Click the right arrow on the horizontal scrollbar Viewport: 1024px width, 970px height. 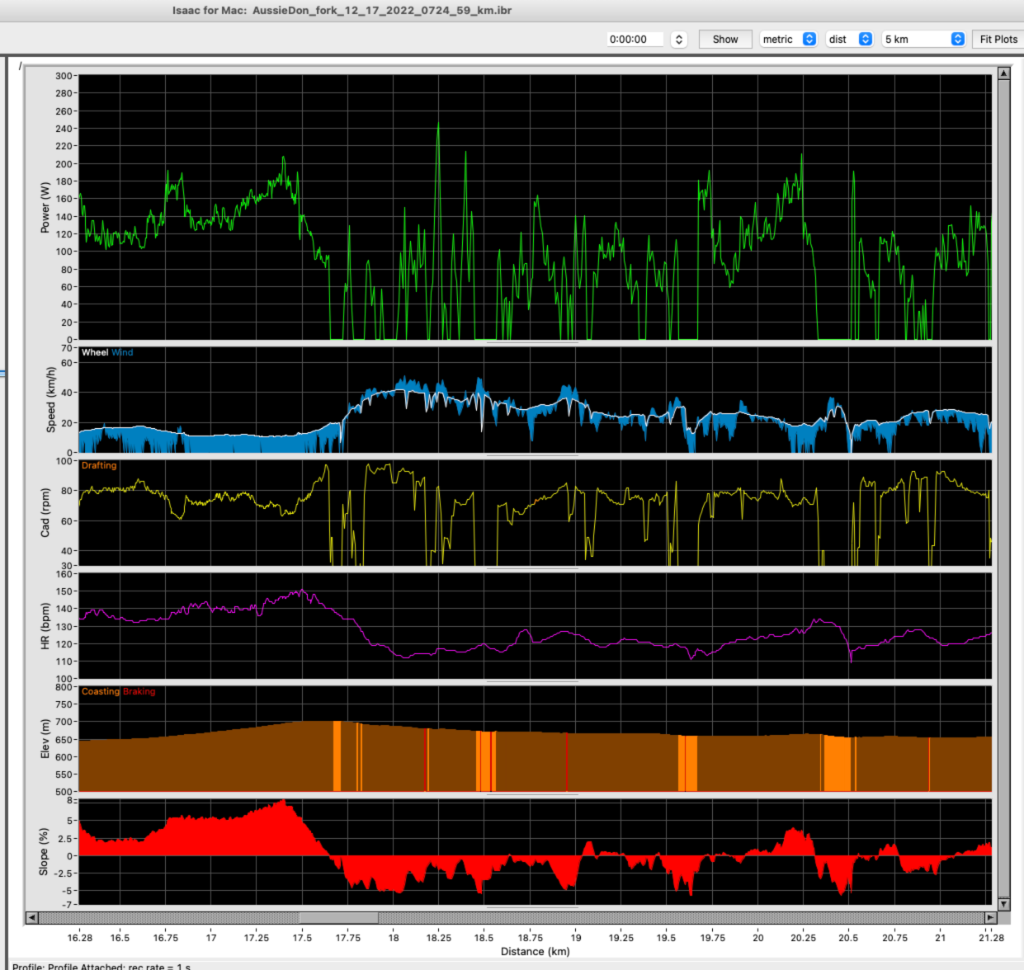pos(989,917)
